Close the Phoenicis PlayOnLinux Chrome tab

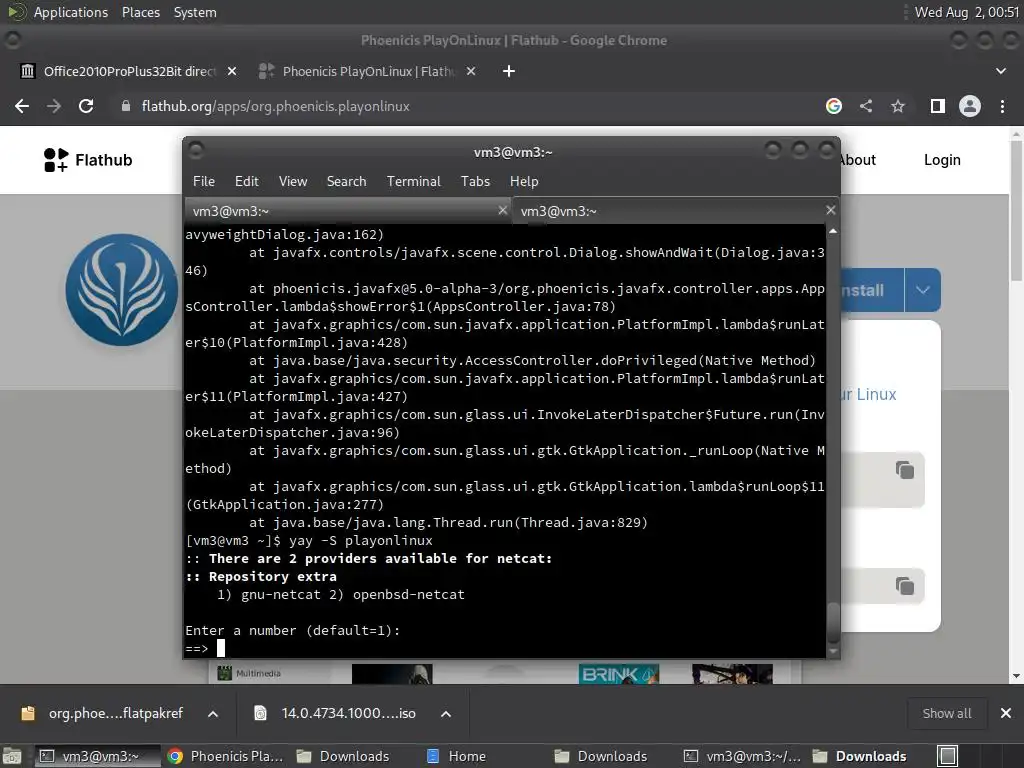pos(471,71)
